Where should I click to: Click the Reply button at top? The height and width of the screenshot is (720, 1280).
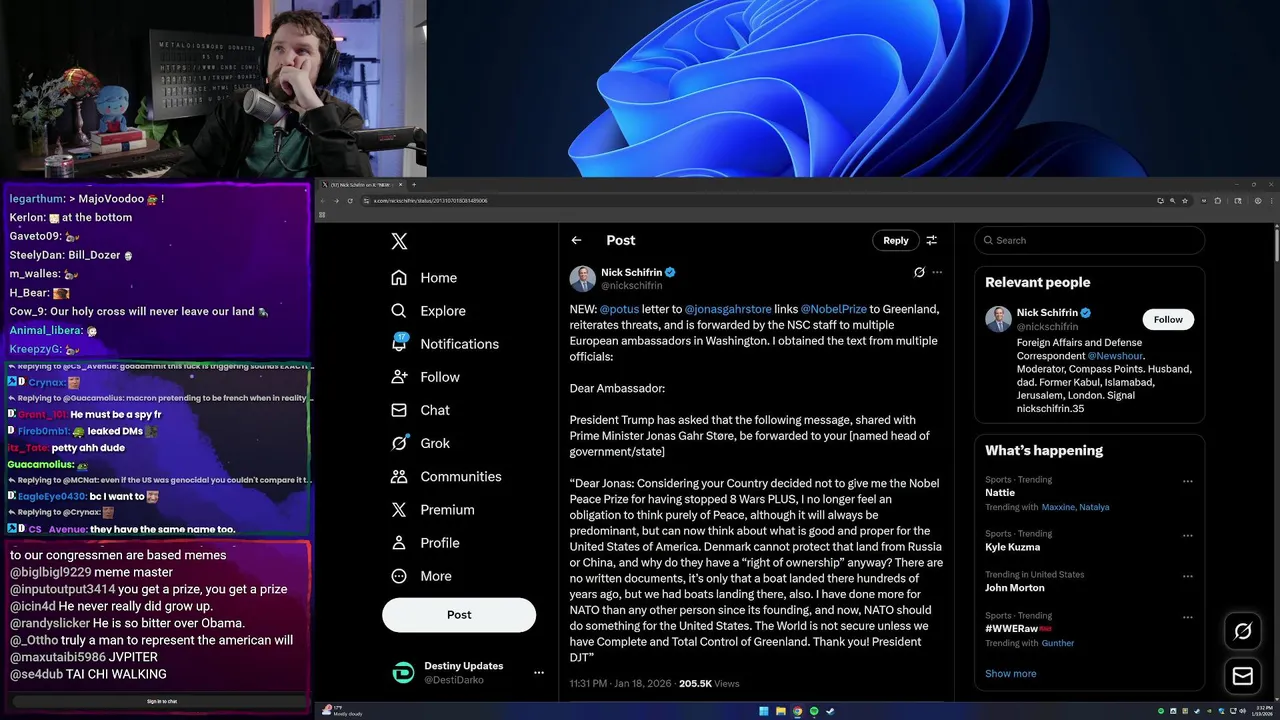point(896,240)
